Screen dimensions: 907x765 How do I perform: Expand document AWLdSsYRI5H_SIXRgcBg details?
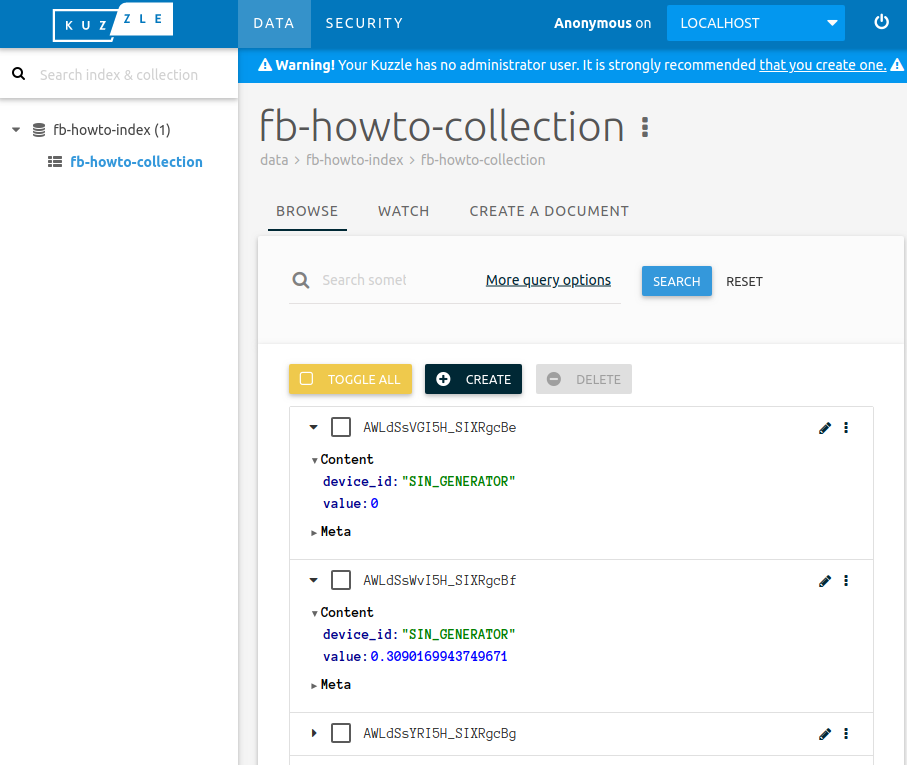click(313, 734)
